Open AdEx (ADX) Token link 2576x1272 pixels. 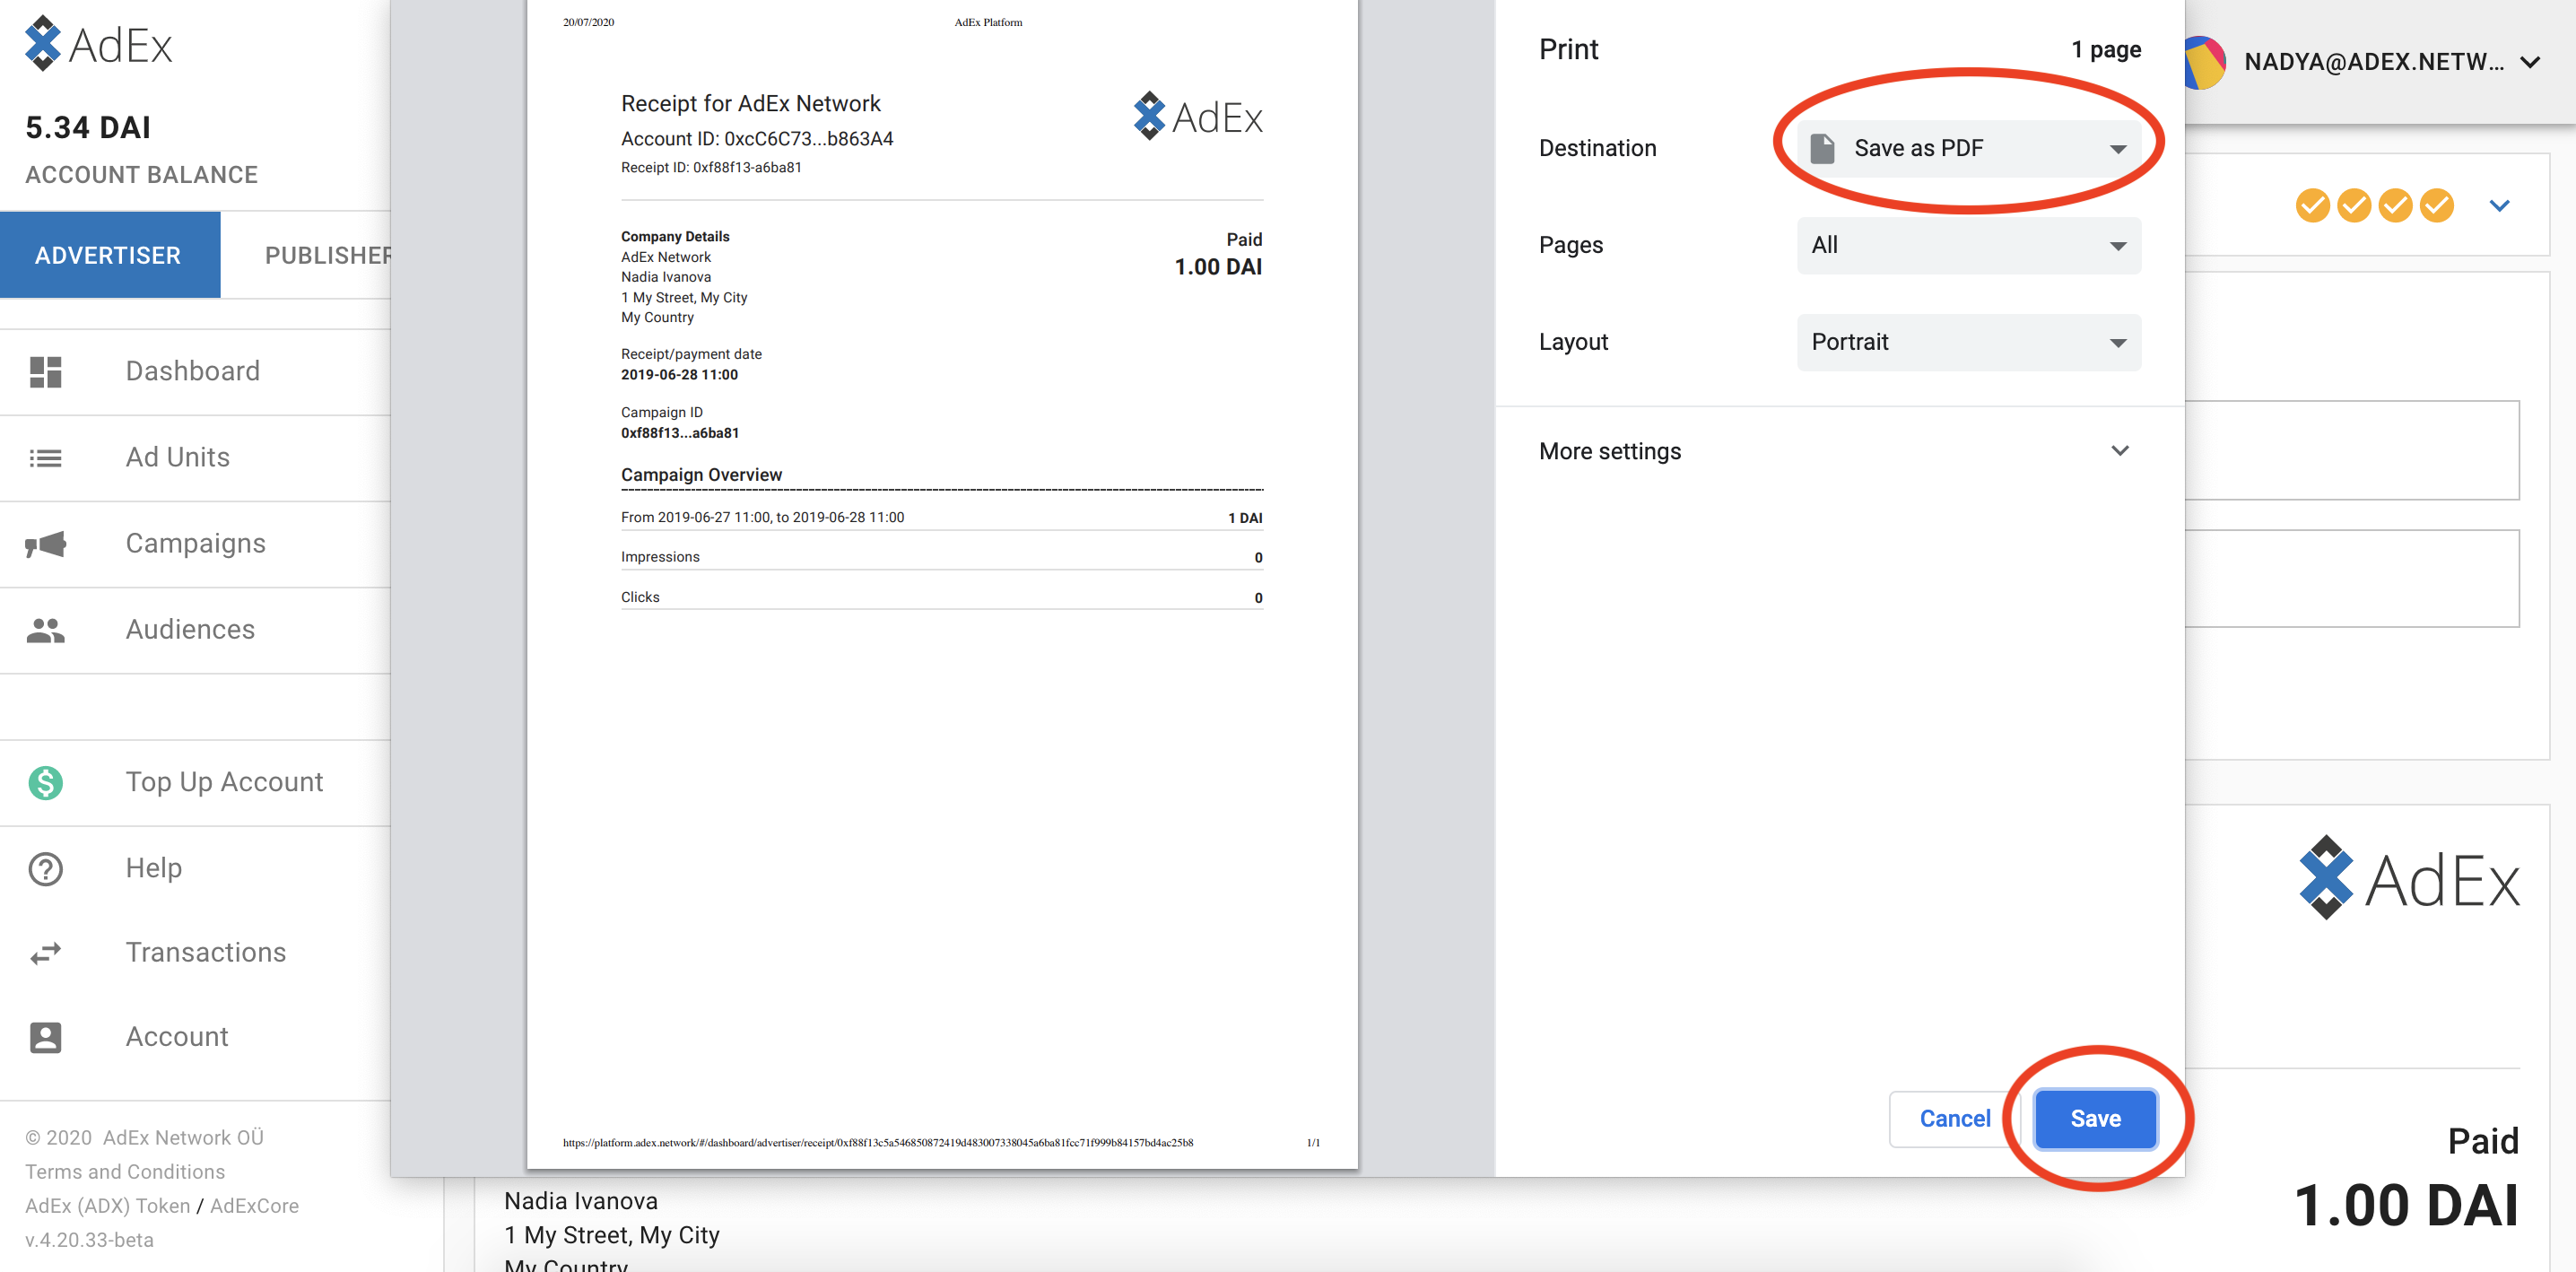107,1205
